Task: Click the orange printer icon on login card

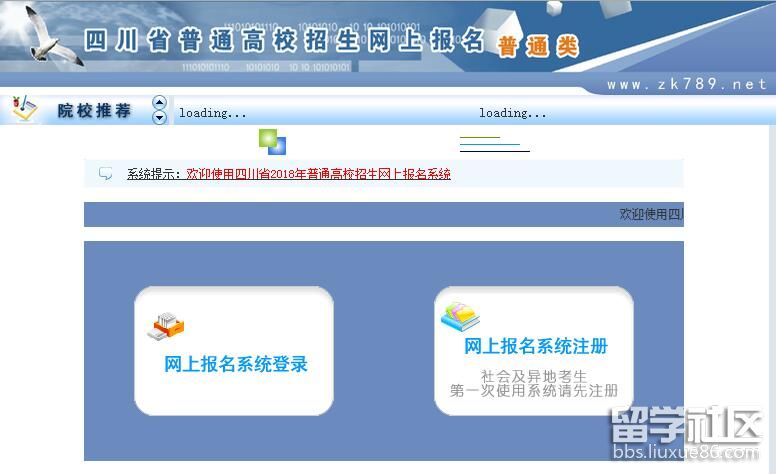Action: pos(166,325)
